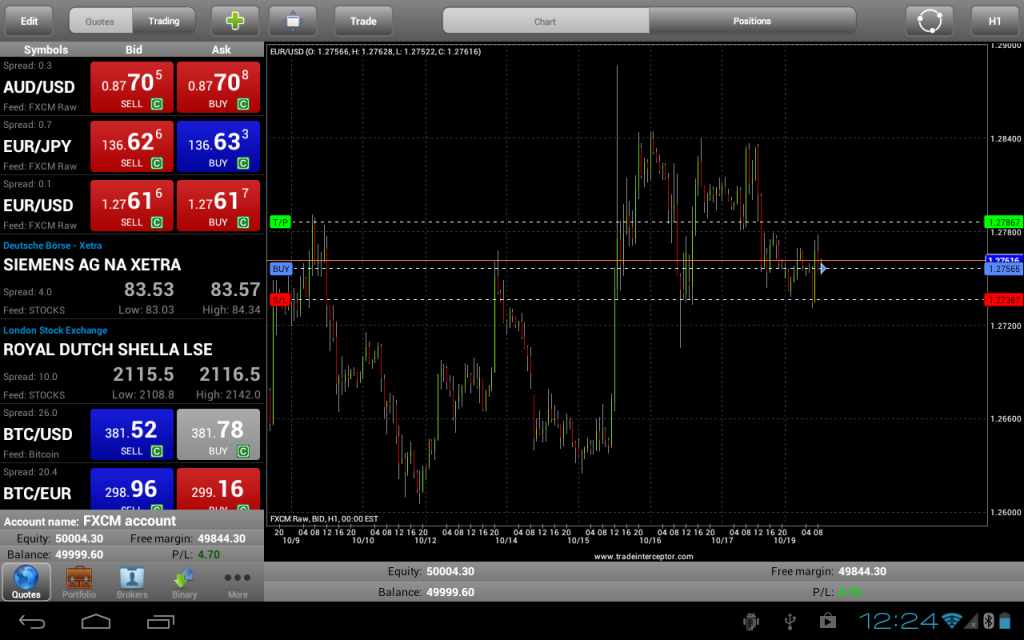Click the Edit button
Image resolution: width=1024 pixels, height=640 pixels.
coord(29,21)
